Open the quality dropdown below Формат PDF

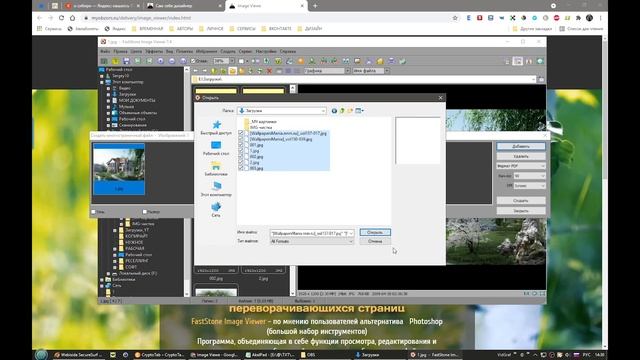pos(529,176)
